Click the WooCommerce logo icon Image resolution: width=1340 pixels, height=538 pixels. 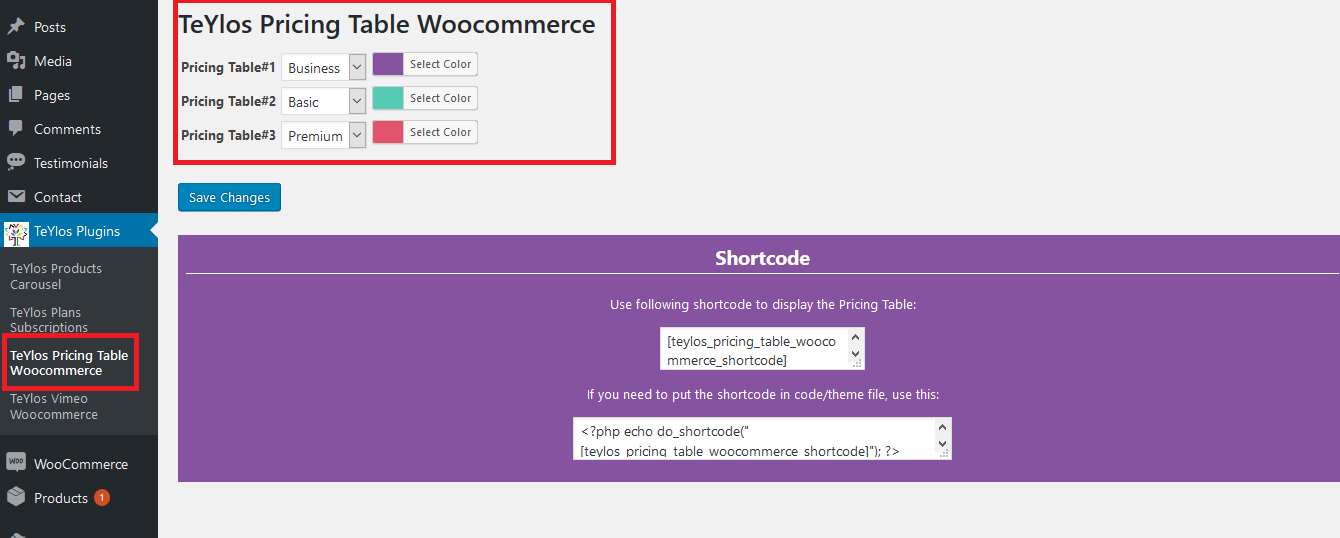(x=16, y=464)
